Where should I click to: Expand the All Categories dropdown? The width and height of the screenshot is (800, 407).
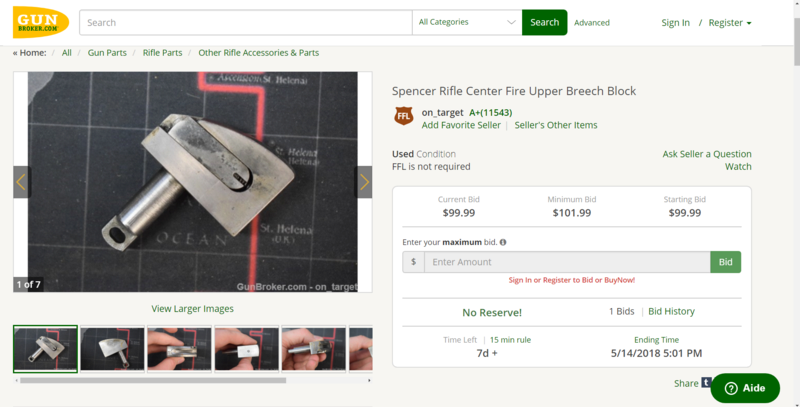[467, 22]
